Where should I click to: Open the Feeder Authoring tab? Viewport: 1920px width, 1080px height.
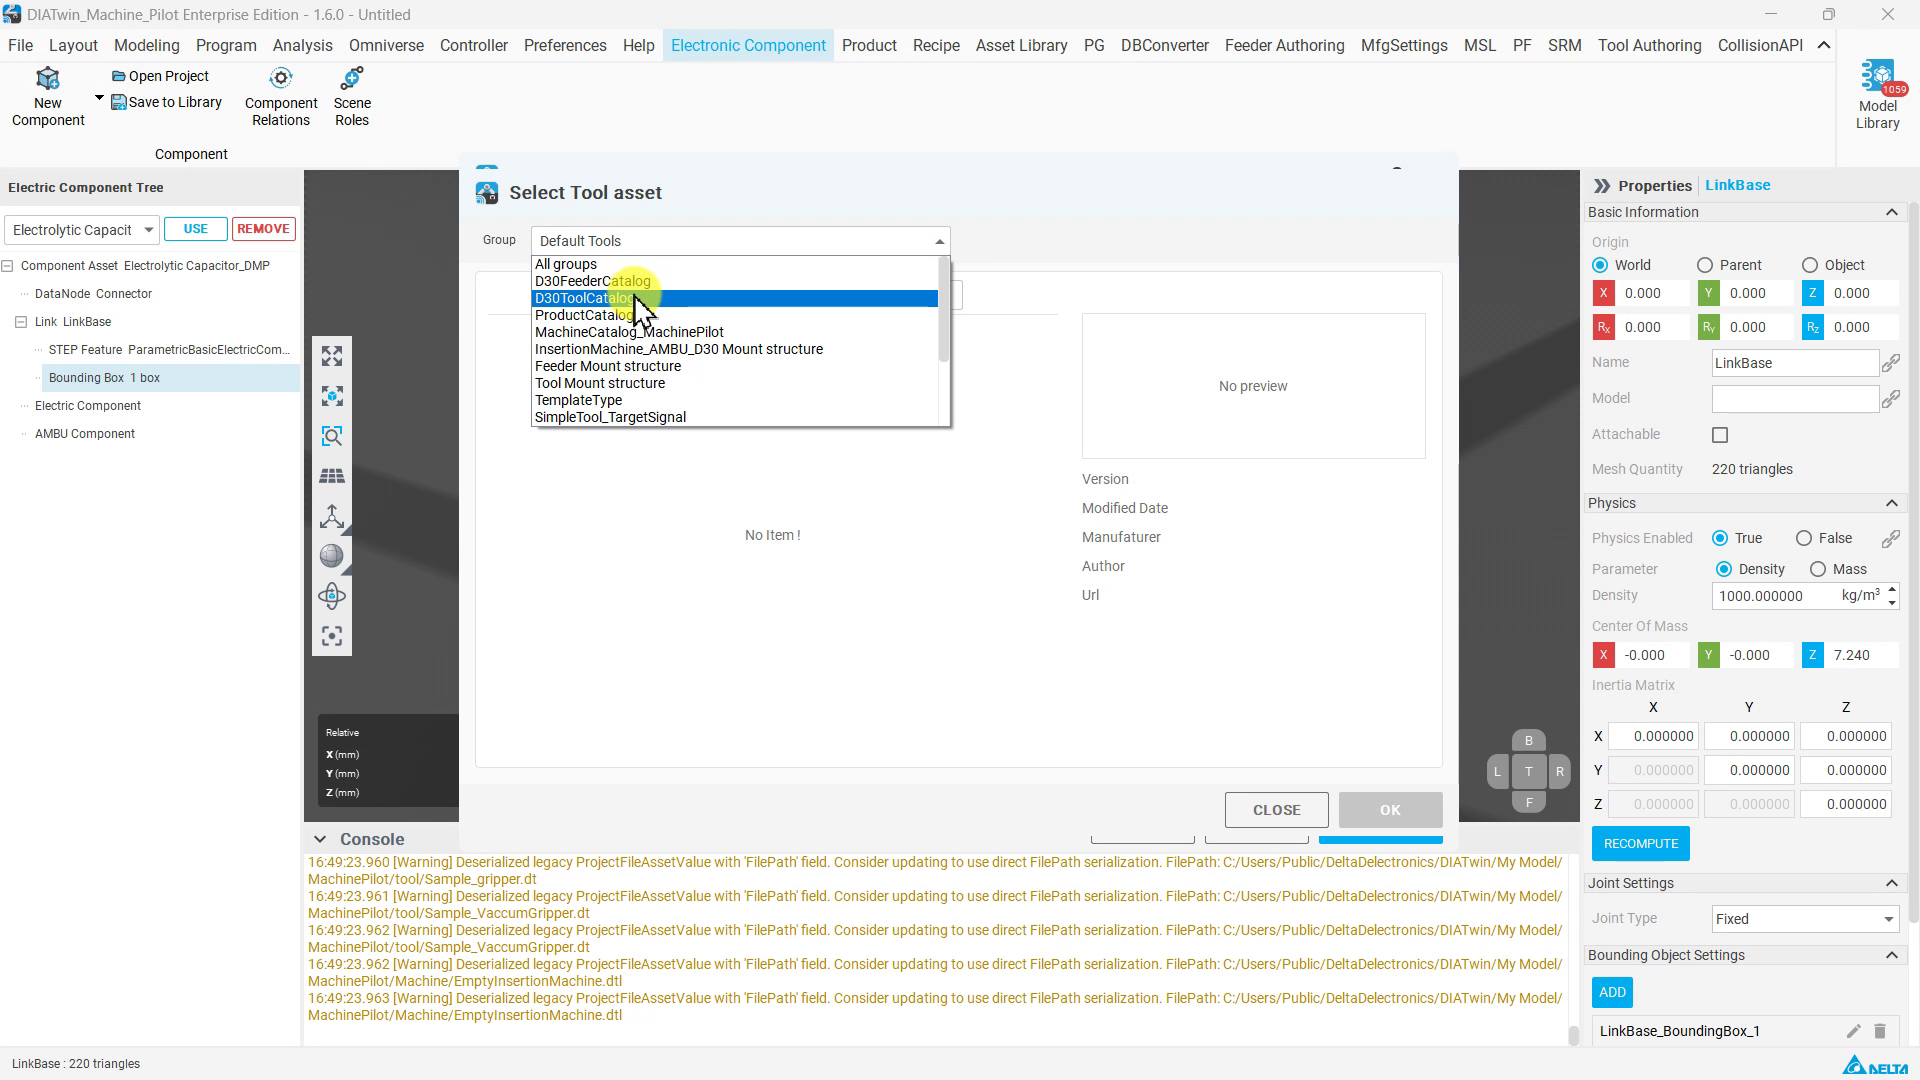pos(1284,45)
